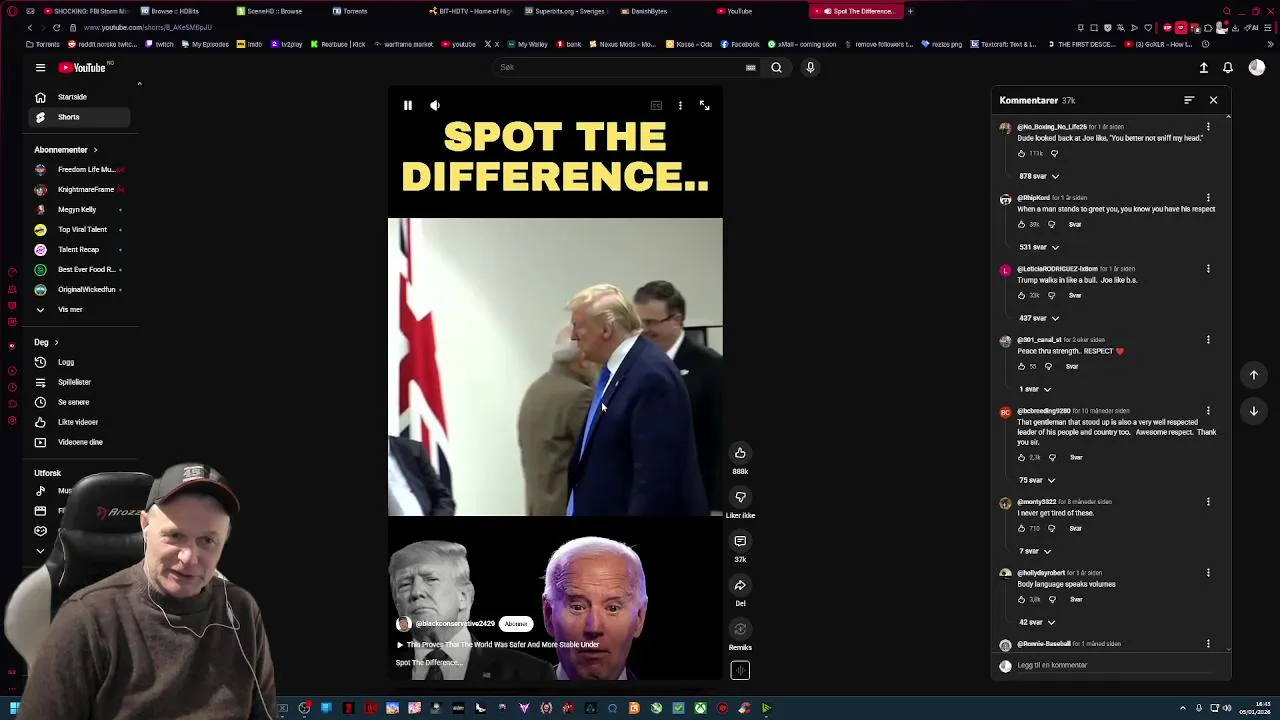This screenshot has height=720, width=1280.
Task: Expand 75 svar replies
Action: pyautogui.click(x=1036, y=480)
